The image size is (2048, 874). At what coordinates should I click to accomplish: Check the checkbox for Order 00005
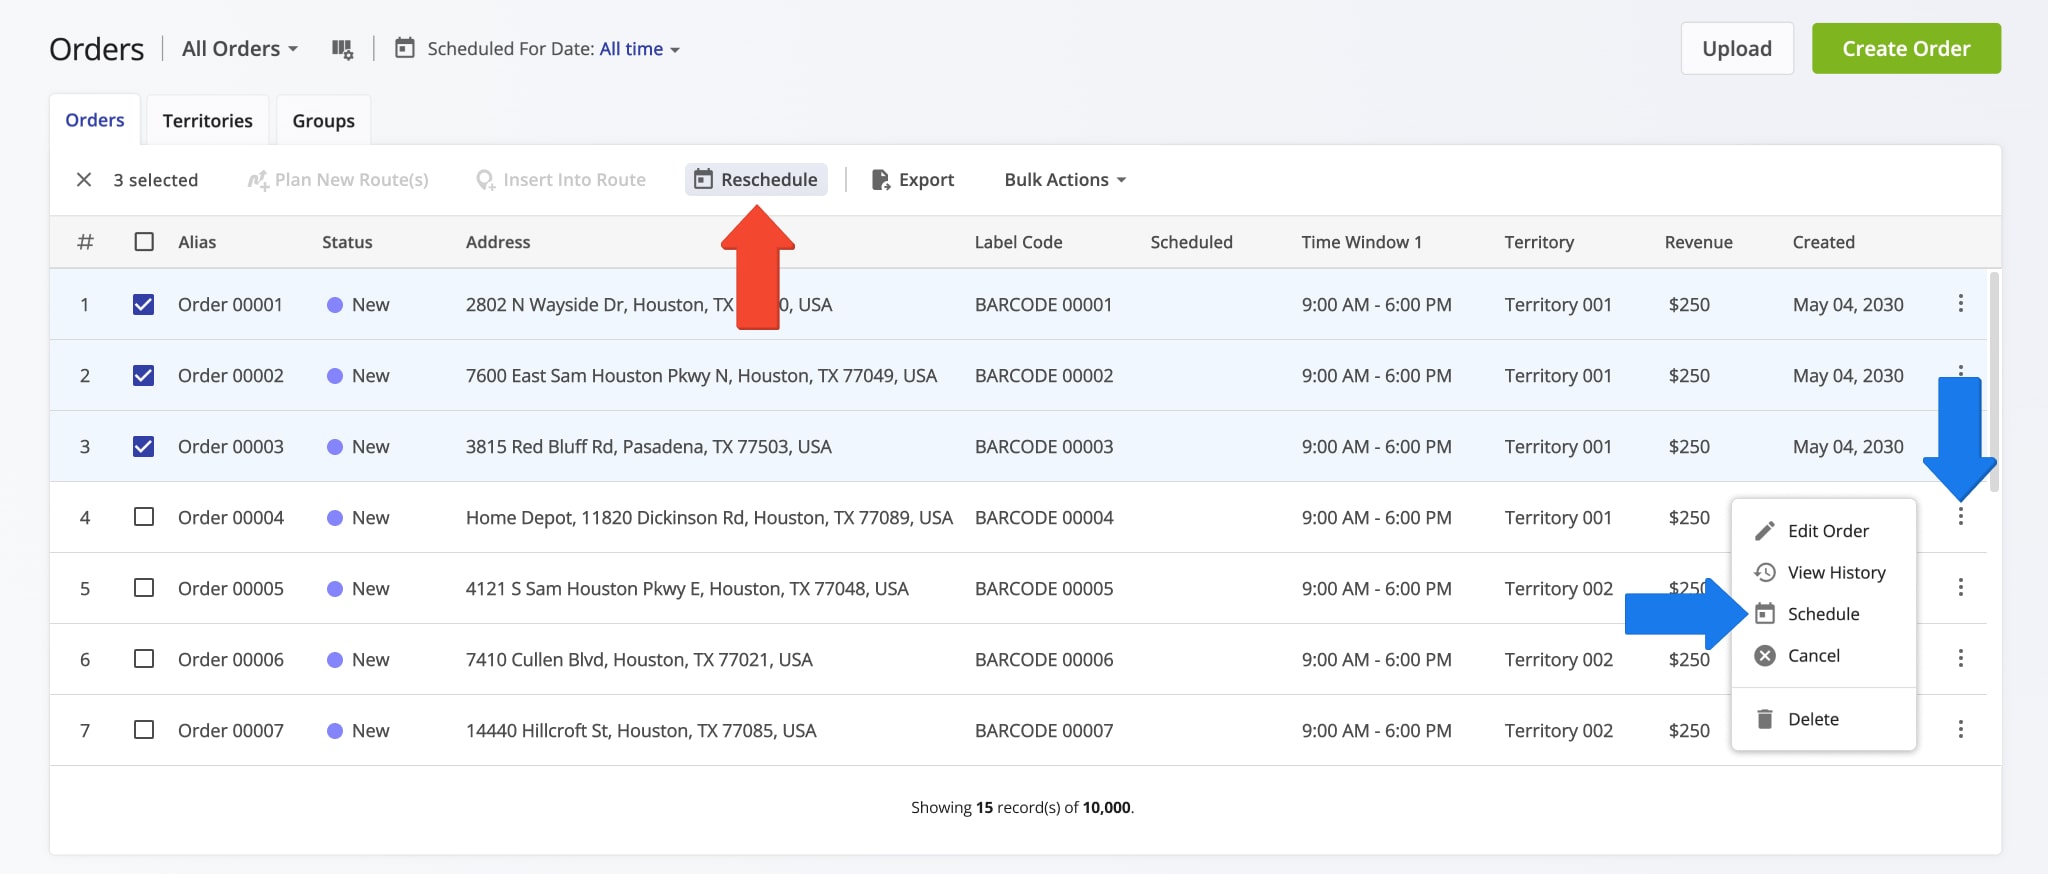pyautogui.click(x=144, y=588)
